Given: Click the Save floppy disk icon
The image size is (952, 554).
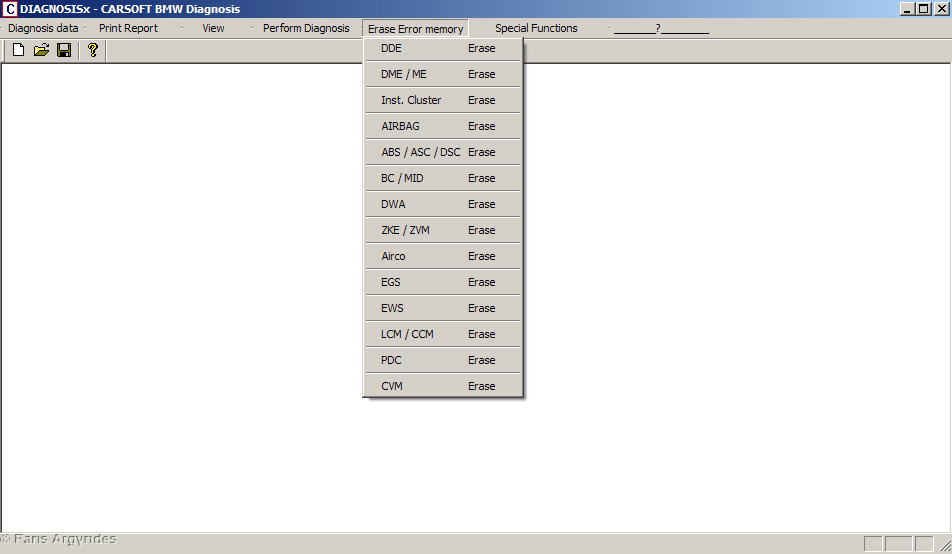Looking at the screenshot, I should (x=64, y=50).
